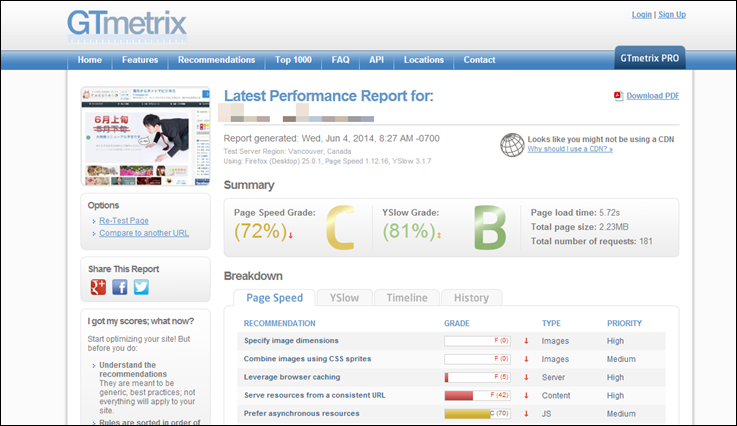
Task: Click the Re-Test Page link
Action: [124, 220]
